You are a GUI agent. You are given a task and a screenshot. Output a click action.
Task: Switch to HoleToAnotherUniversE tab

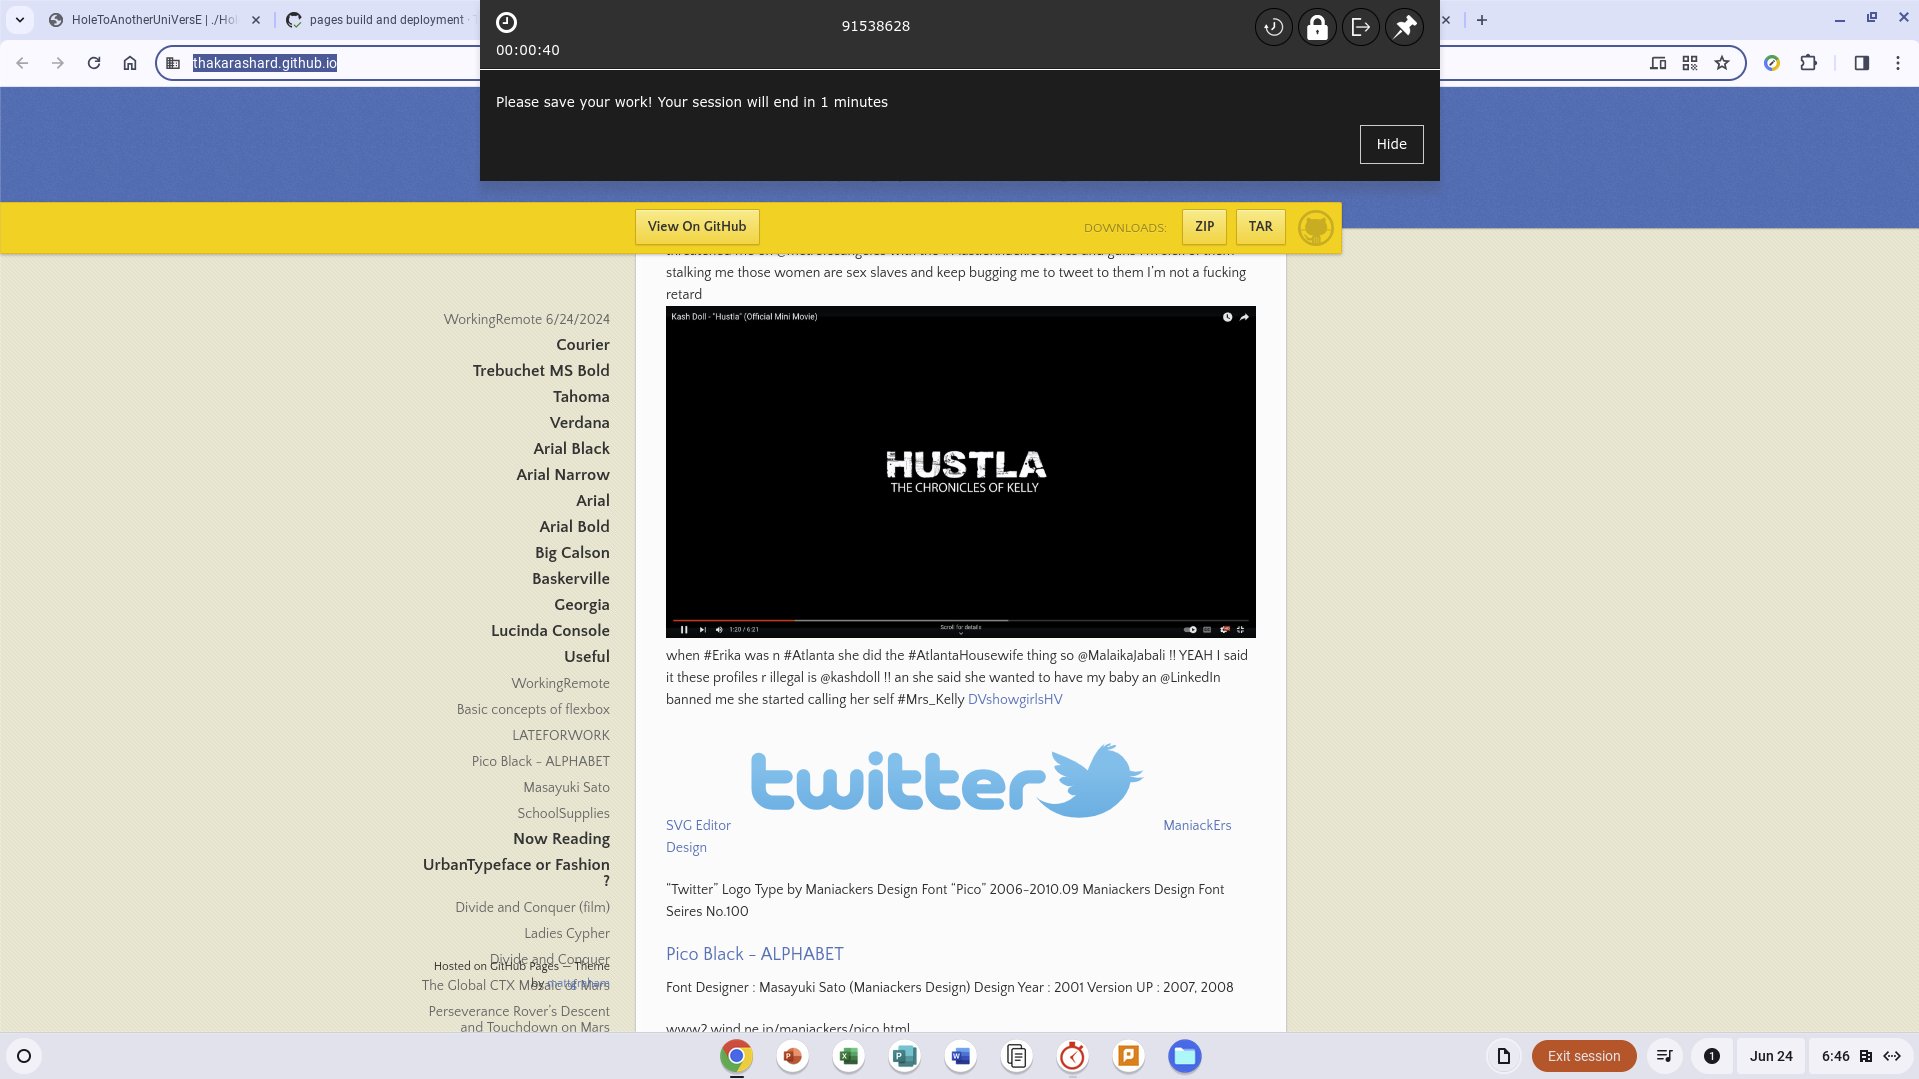pos(150,20)
